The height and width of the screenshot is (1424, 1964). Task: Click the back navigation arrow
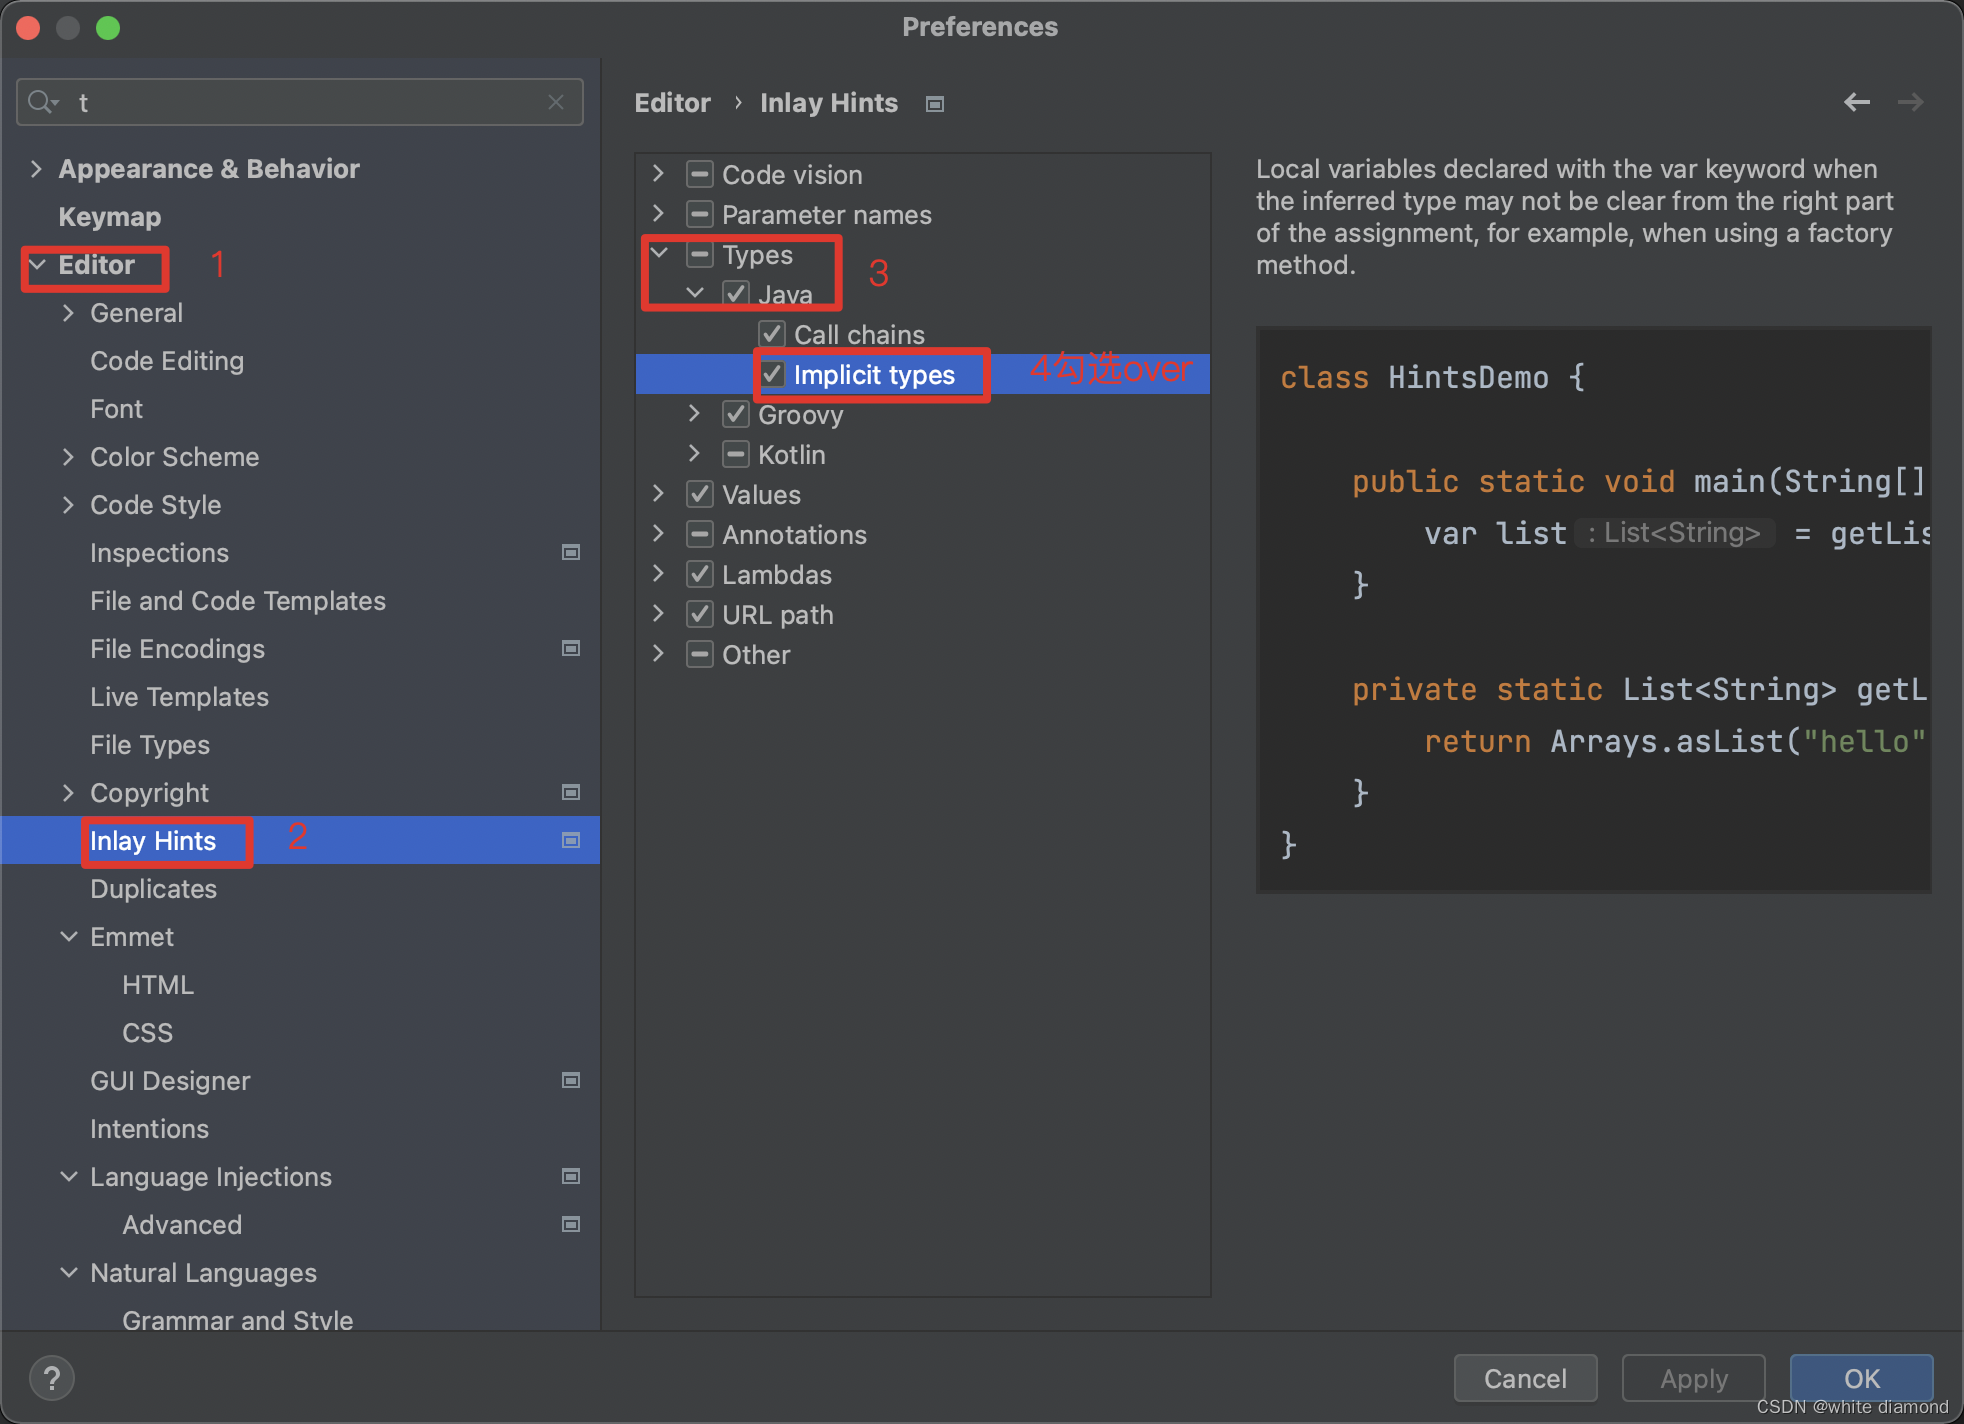click(1856, 102)
